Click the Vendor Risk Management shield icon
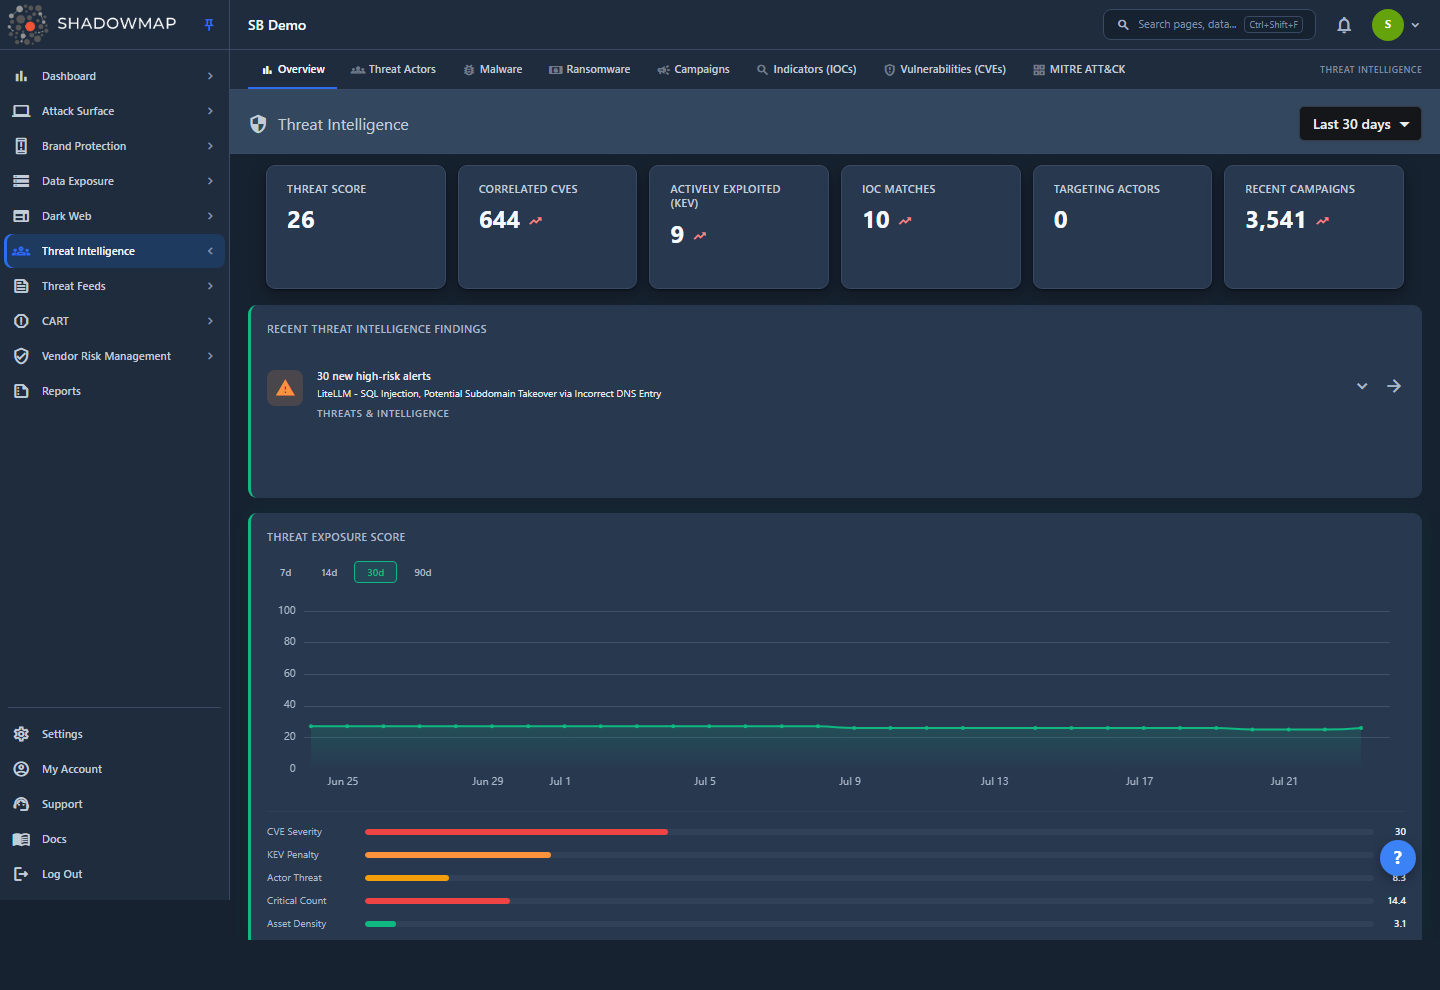1440x990 pixels. [21, 356]
